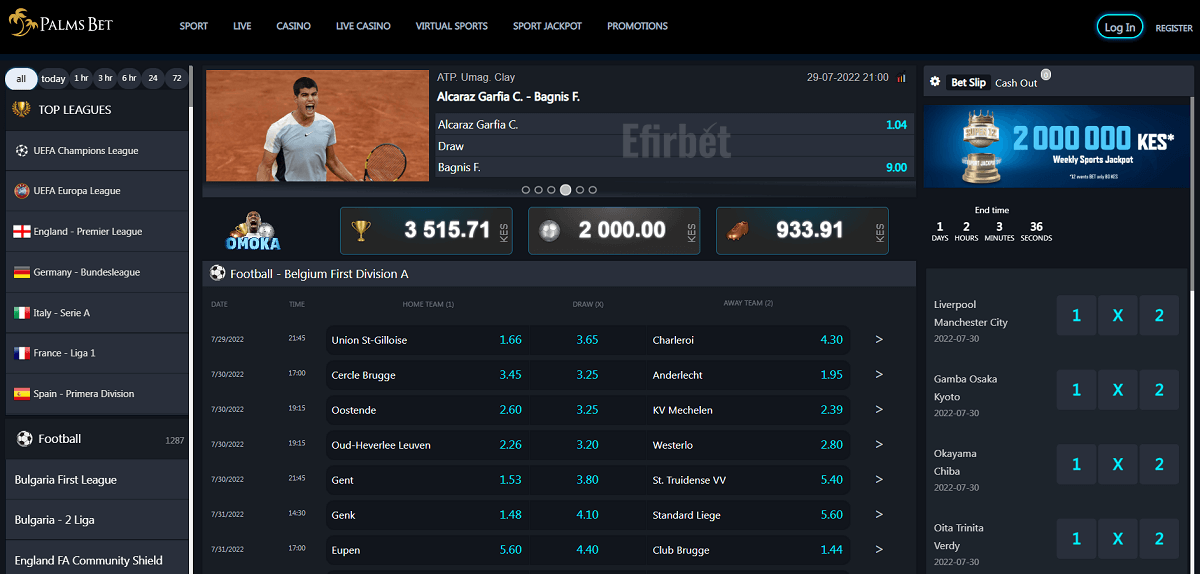This screenshot has width=1200, height=574.
Task: Click the statistics bars icon near match date
Action: [901, 77]
